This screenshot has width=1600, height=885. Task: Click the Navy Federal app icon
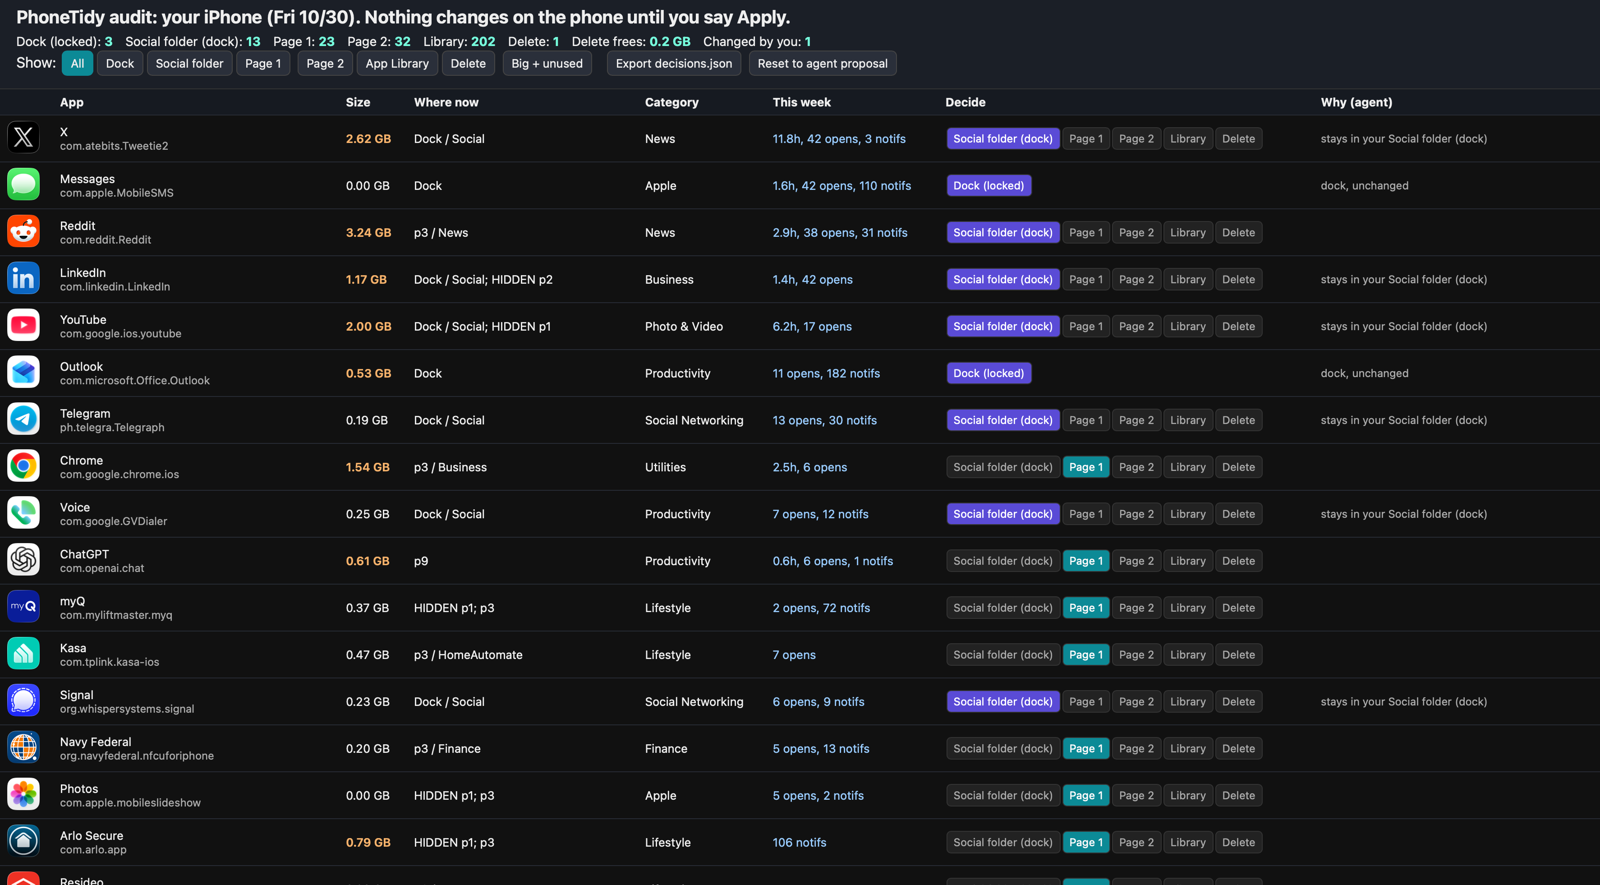[23, 749]
